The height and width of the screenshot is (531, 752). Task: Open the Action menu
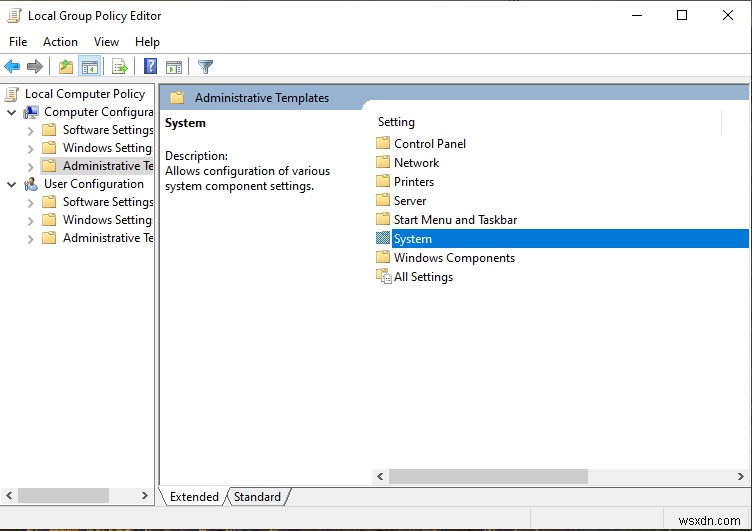click(60, 42)
